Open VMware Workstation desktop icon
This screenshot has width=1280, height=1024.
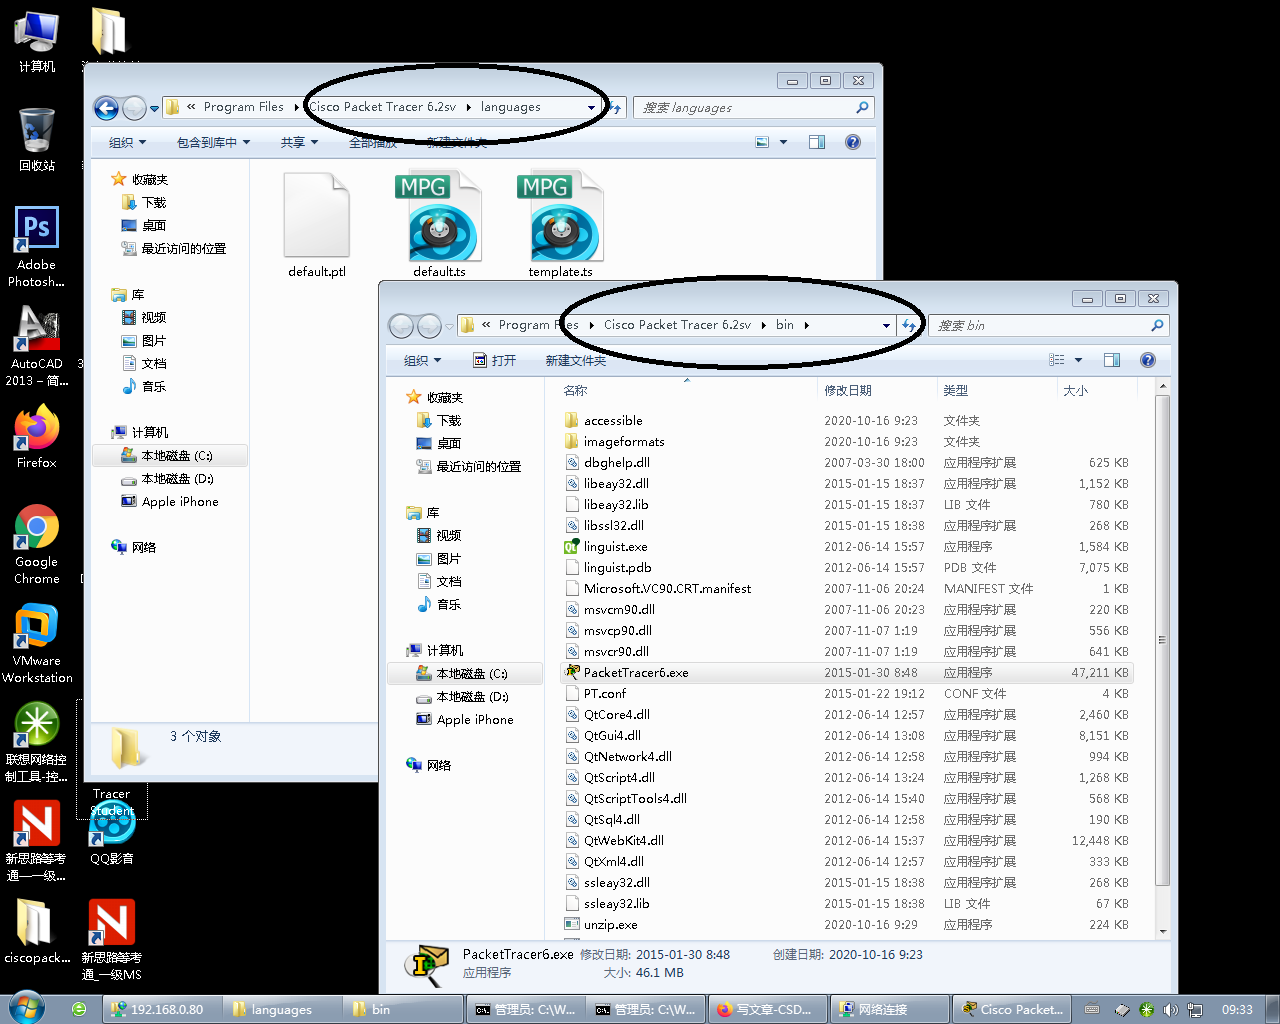(36, 643)
